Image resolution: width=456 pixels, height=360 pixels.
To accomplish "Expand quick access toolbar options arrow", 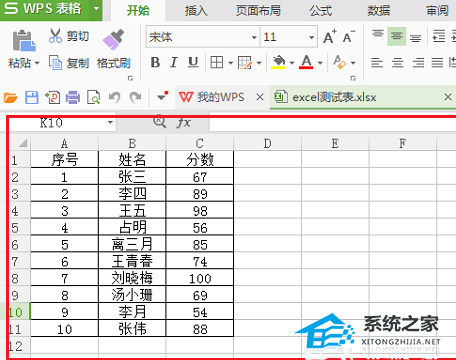I will [162, 97].
